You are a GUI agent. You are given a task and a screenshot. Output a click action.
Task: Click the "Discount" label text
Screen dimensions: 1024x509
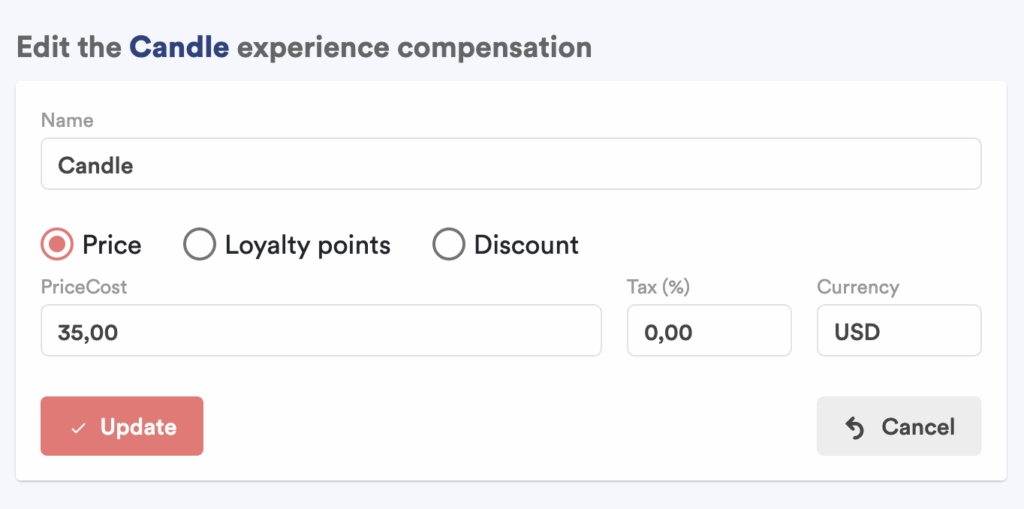pos(526,245)
